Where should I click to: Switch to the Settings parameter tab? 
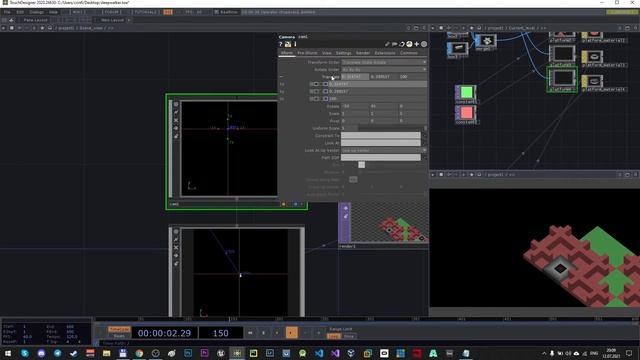(343, 53)
